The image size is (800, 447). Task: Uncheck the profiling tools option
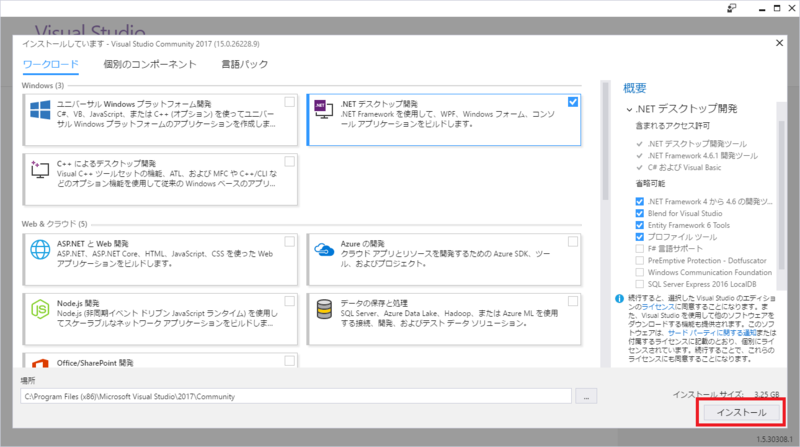point(639,237)
